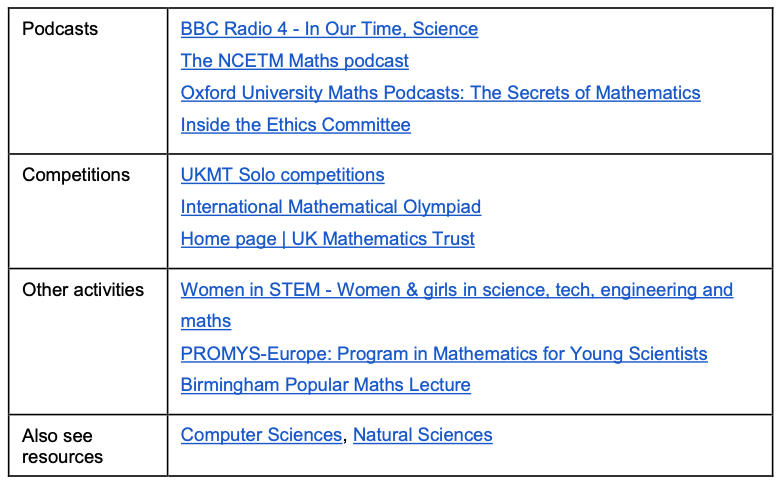Image resolution: width=782 pixels, height=488 pixels.
Task: Click the wrapped 'maths' link text
Action: click(x=205, y=321)
